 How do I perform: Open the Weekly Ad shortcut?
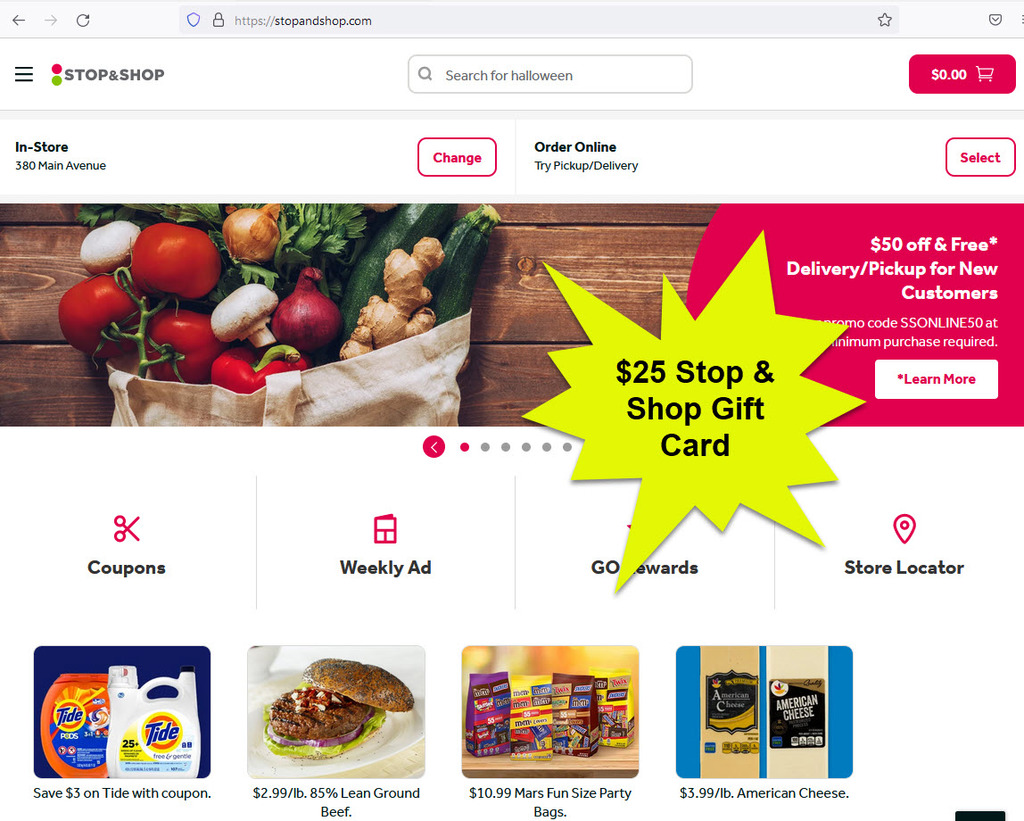[x=385, y=546]
